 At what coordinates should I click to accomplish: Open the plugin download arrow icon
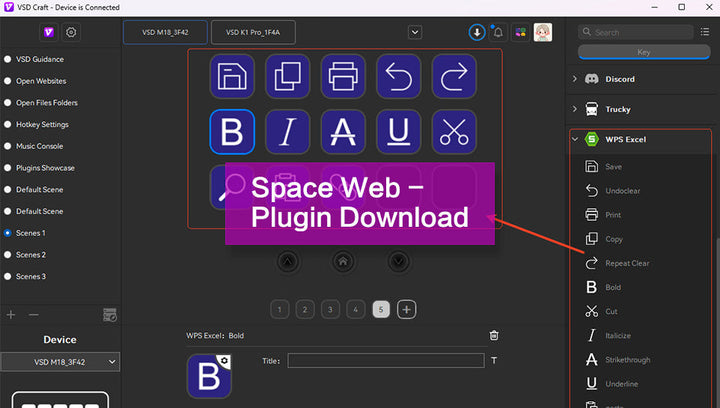point(477,33)
